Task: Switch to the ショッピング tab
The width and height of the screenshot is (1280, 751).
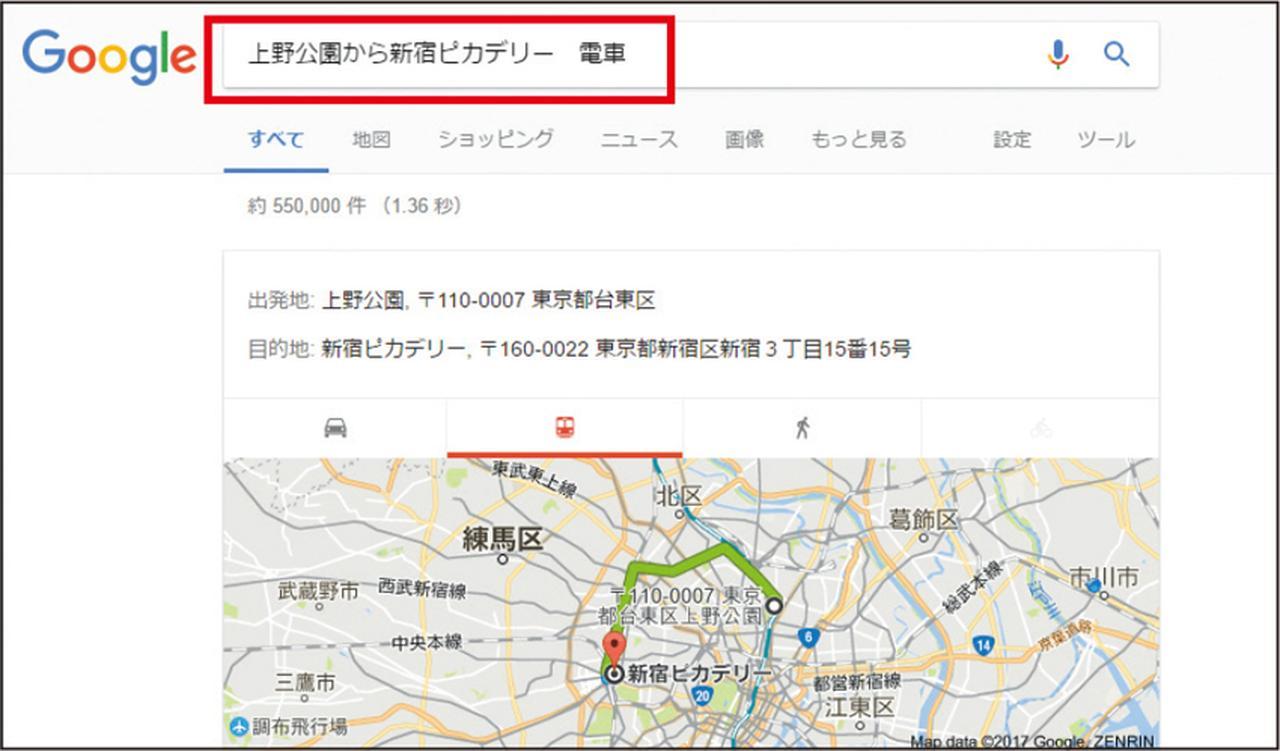Action: coord(496,140)
